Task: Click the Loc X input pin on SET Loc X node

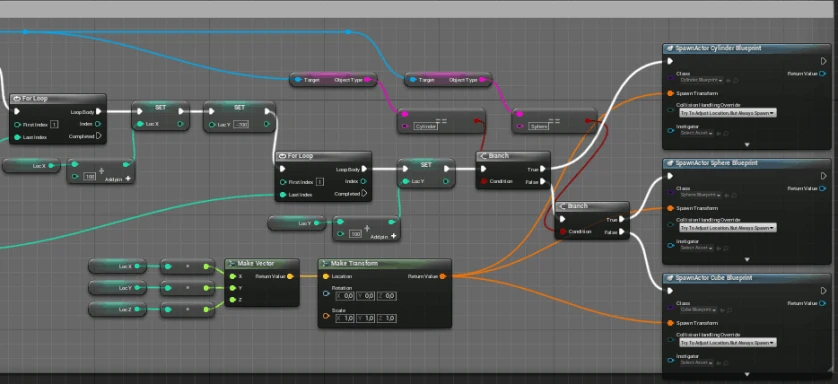Action: tap(140, 124)
